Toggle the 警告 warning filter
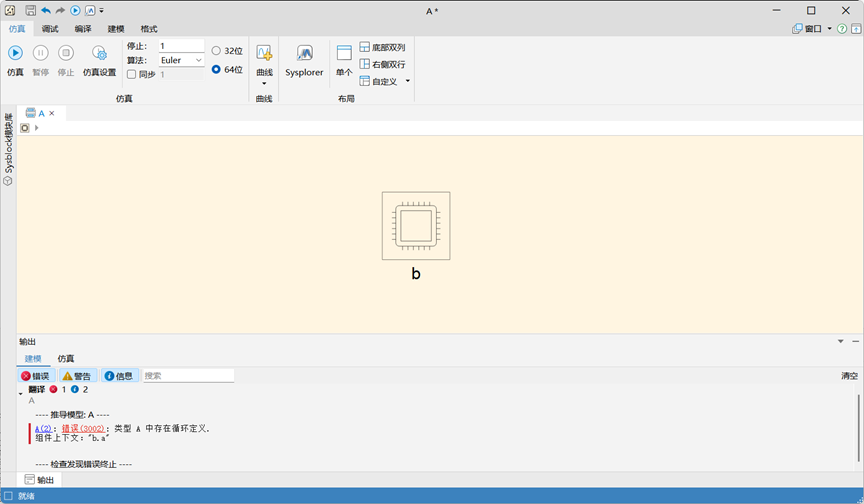This screenshot has width=864, height=504. click(x=78, y=376)
